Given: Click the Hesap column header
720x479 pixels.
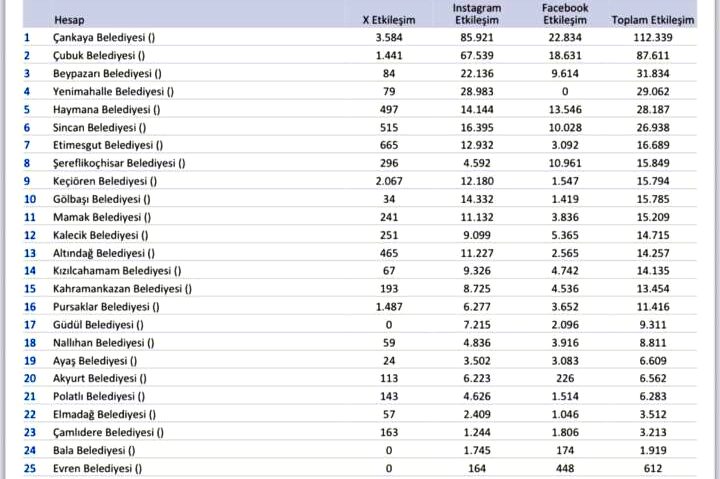Looking at the screenshot, I should coord(69,18).
